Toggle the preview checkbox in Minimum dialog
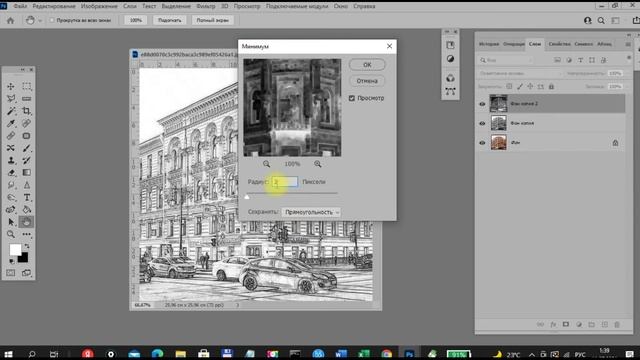 tap(352, 98)
